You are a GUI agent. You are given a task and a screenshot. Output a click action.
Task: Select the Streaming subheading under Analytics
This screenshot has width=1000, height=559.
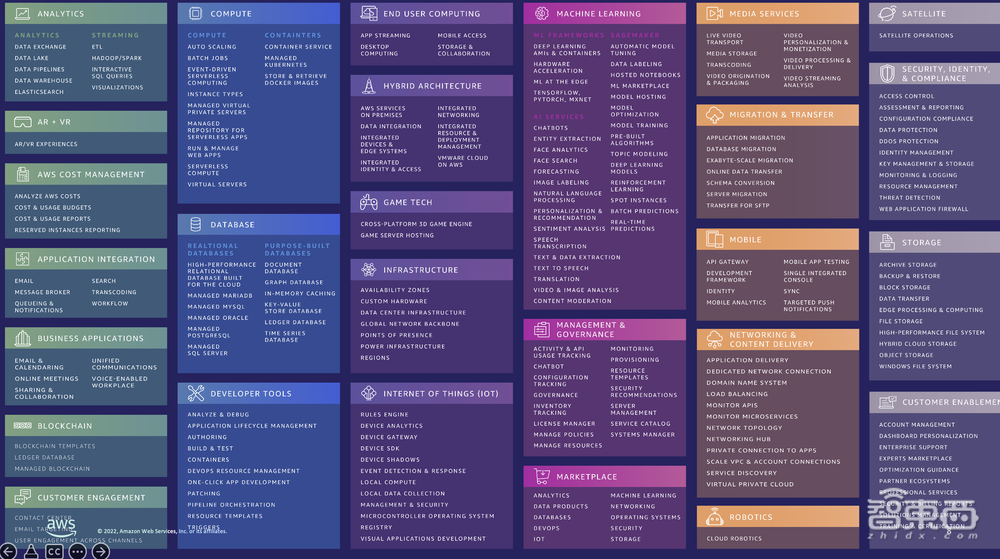115,35
